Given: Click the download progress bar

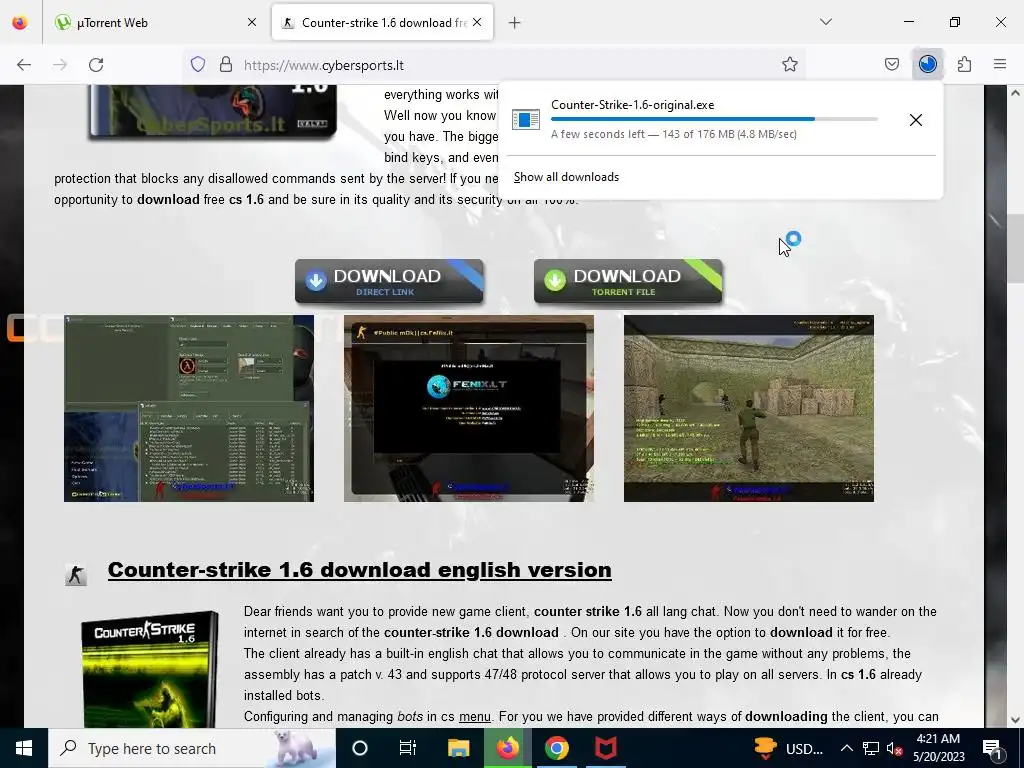Looking at the screenshot, I should (714, 120).
